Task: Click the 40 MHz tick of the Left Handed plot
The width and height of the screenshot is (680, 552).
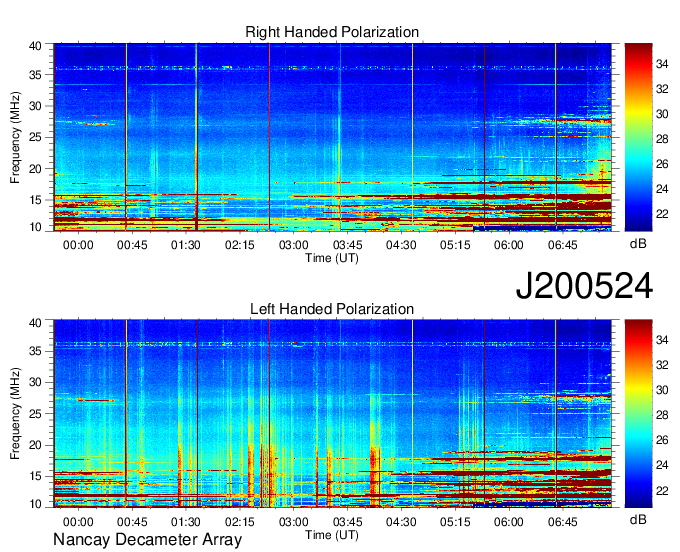Action: click(x=35, y=323)
